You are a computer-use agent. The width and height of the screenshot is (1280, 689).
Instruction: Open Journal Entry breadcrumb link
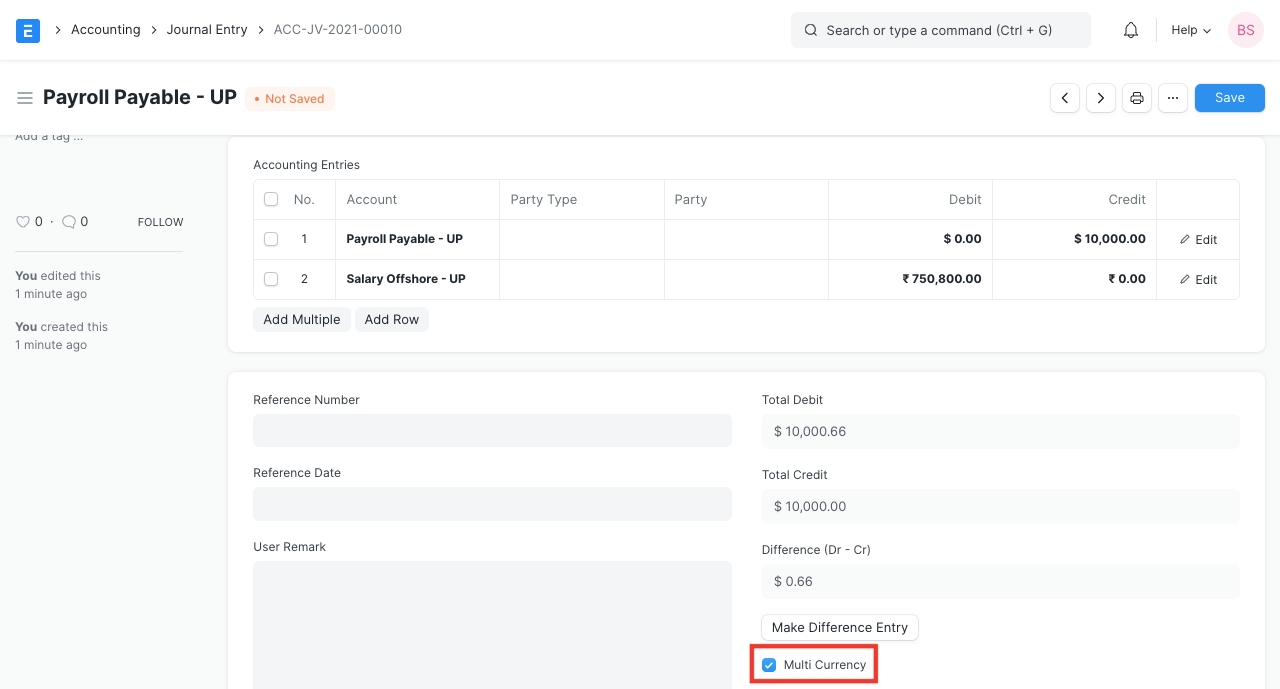(207, 30)
